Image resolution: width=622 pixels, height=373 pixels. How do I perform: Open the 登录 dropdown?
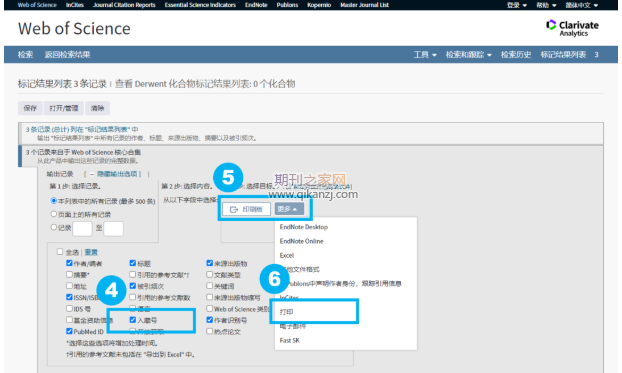click(517, 5)
